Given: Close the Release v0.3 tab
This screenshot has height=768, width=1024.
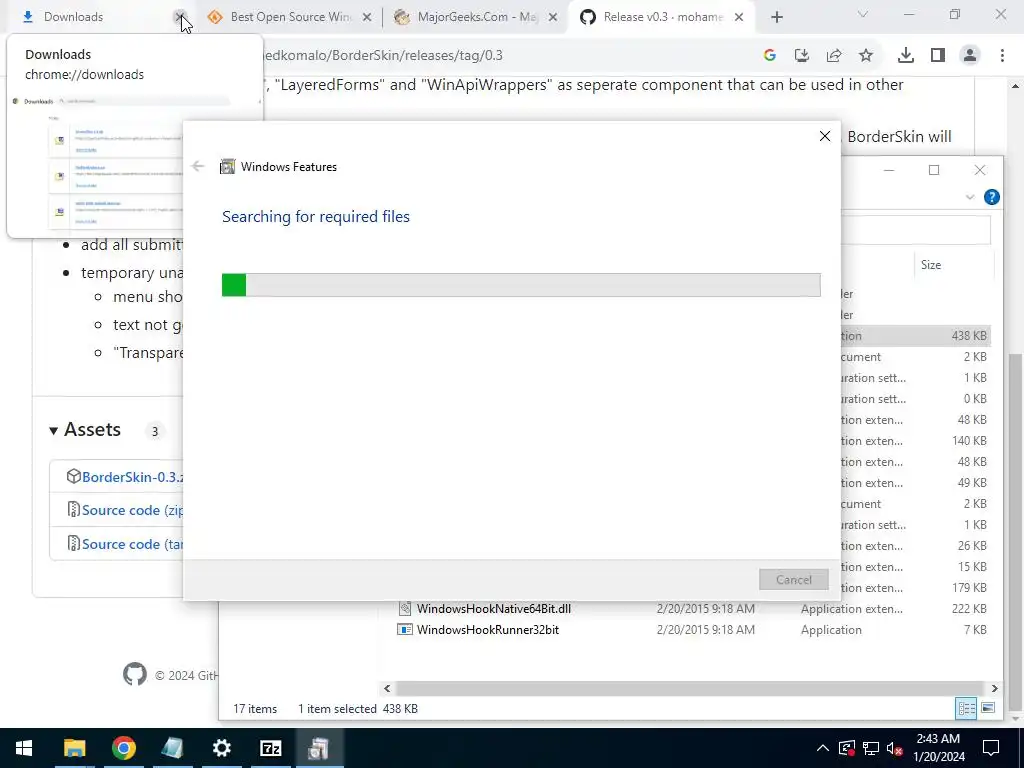Looking at the screenshot, I should tap(739, 17).
